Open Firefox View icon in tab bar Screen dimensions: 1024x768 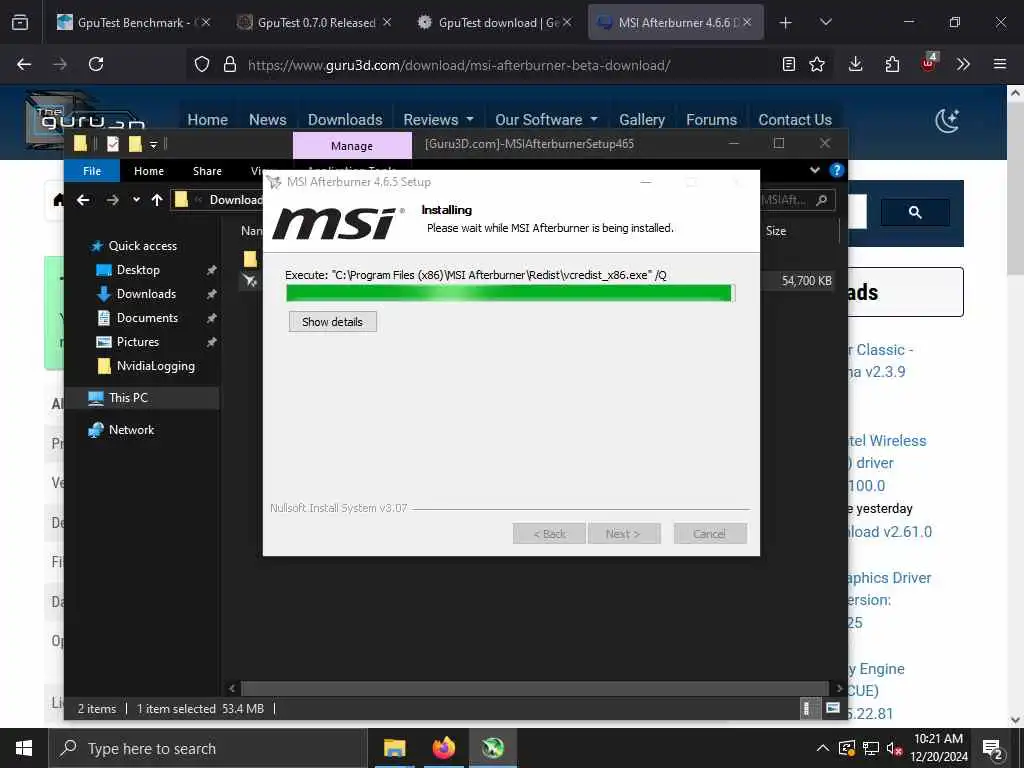click(x=20, y=22)
